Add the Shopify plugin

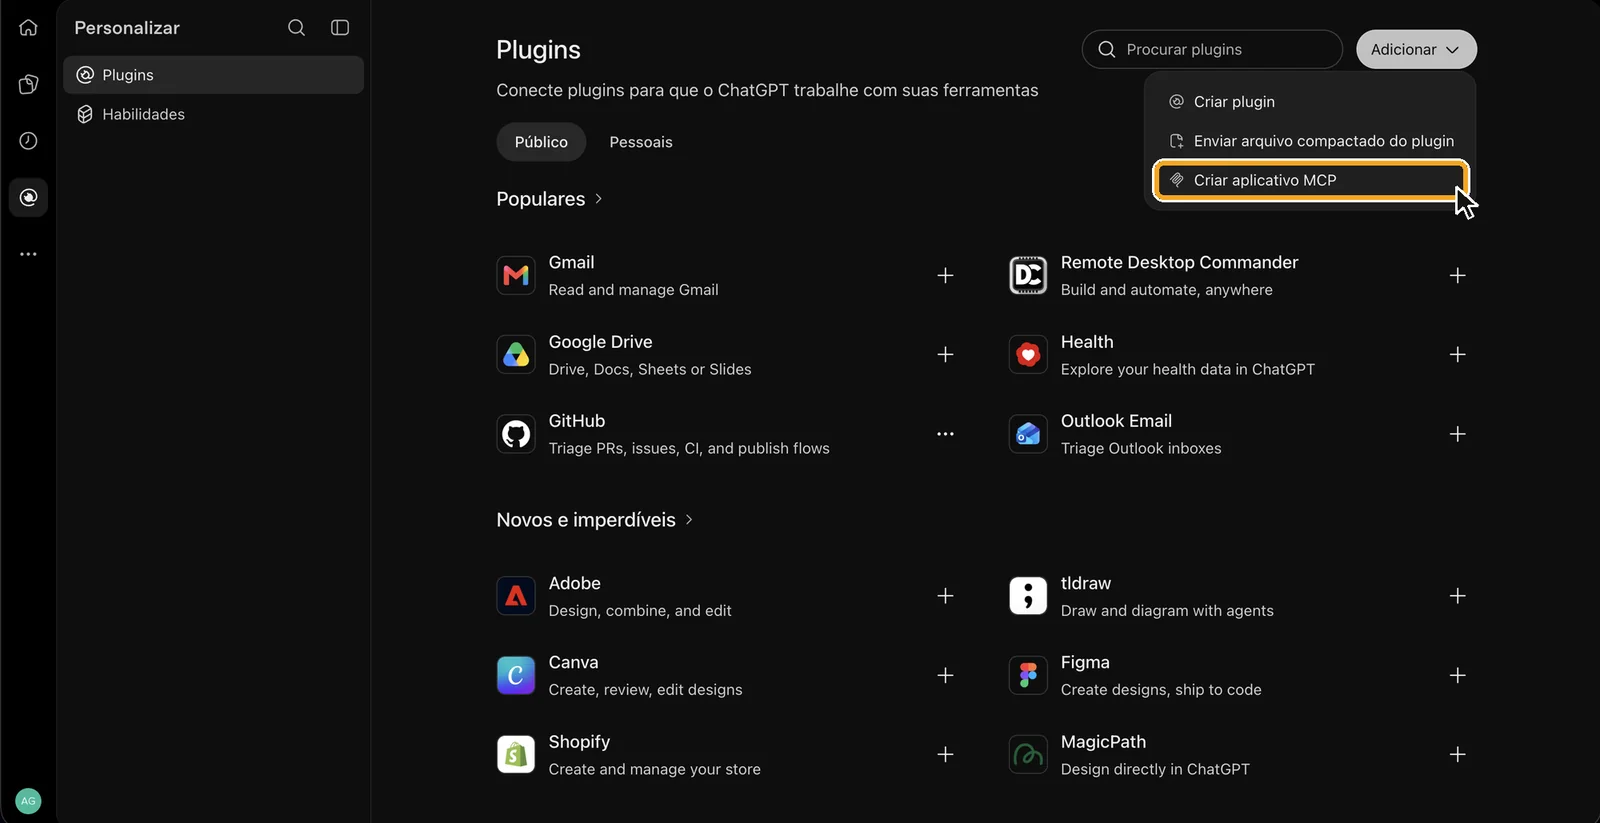(x=945, y=754)
